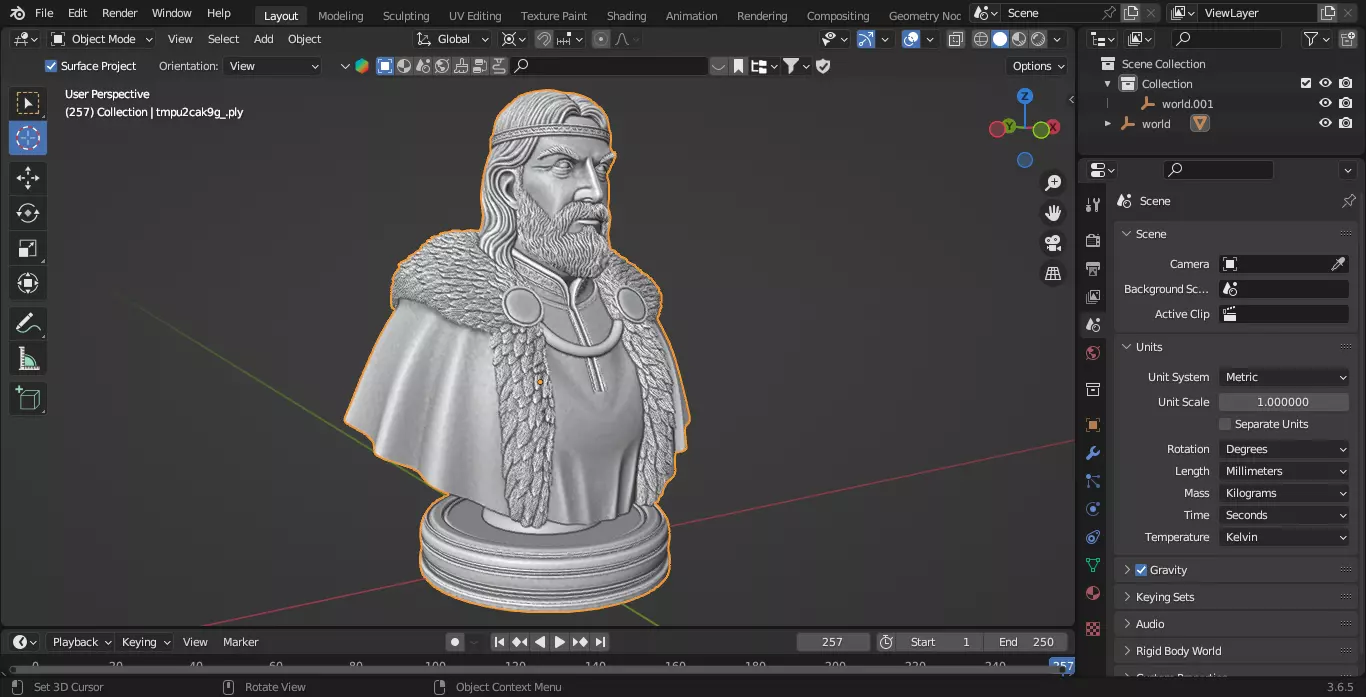Open the Particles properties tab
The height and width of the screenshot is (697, 1366).
click(1093, 481)
